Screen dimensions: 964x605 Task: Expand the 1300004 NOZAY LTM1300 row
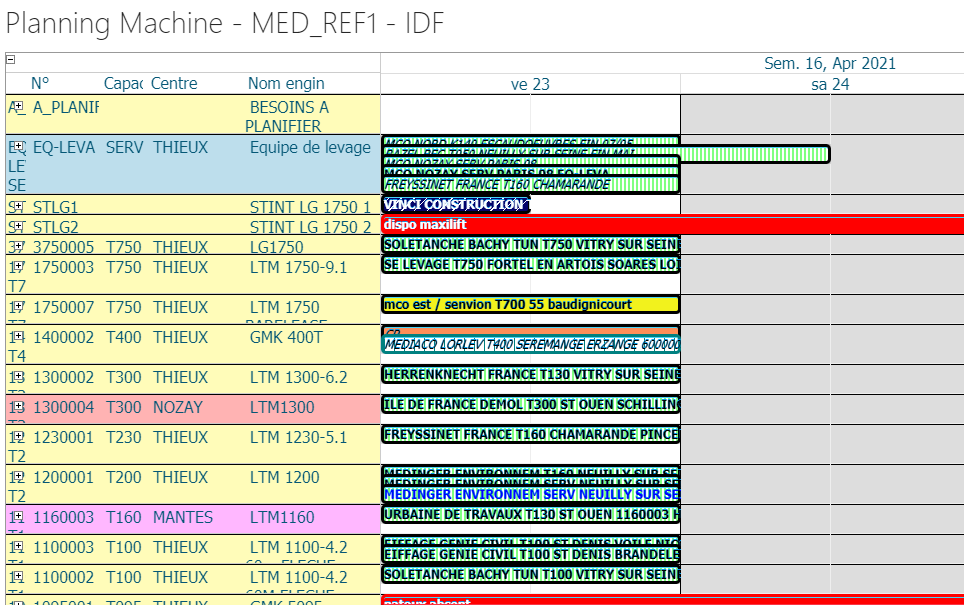[19, 406]
